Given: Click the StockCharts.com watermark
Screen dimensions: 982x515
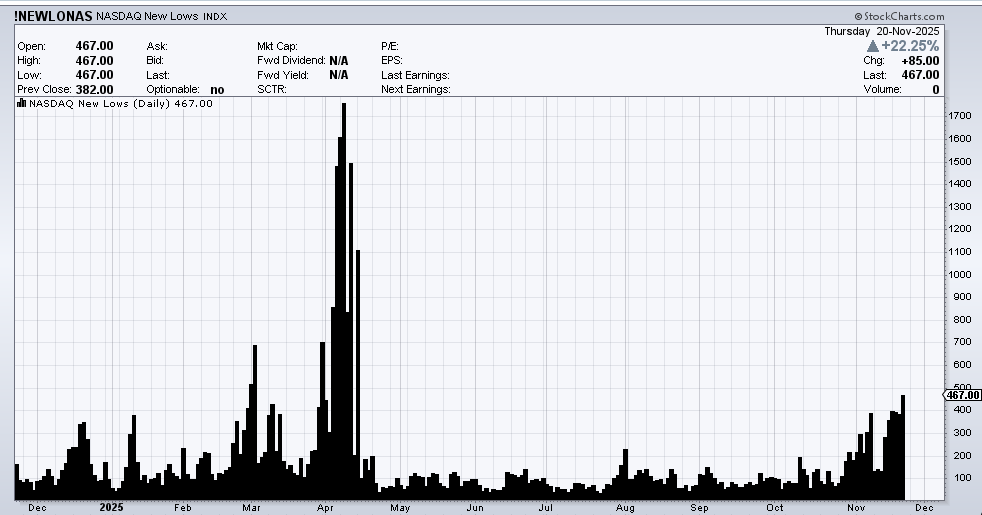Looking at the screenshot, I should [x=899, y=17].
